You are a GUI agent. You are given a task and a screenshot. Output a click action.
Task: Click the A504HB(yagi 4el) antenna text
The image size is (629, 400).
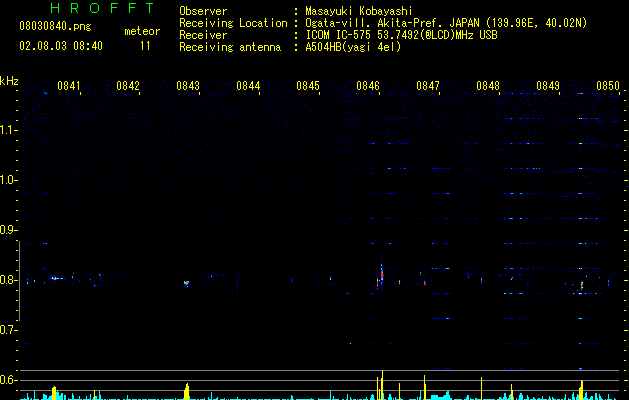pyautogui.click(x=353, y=47)
